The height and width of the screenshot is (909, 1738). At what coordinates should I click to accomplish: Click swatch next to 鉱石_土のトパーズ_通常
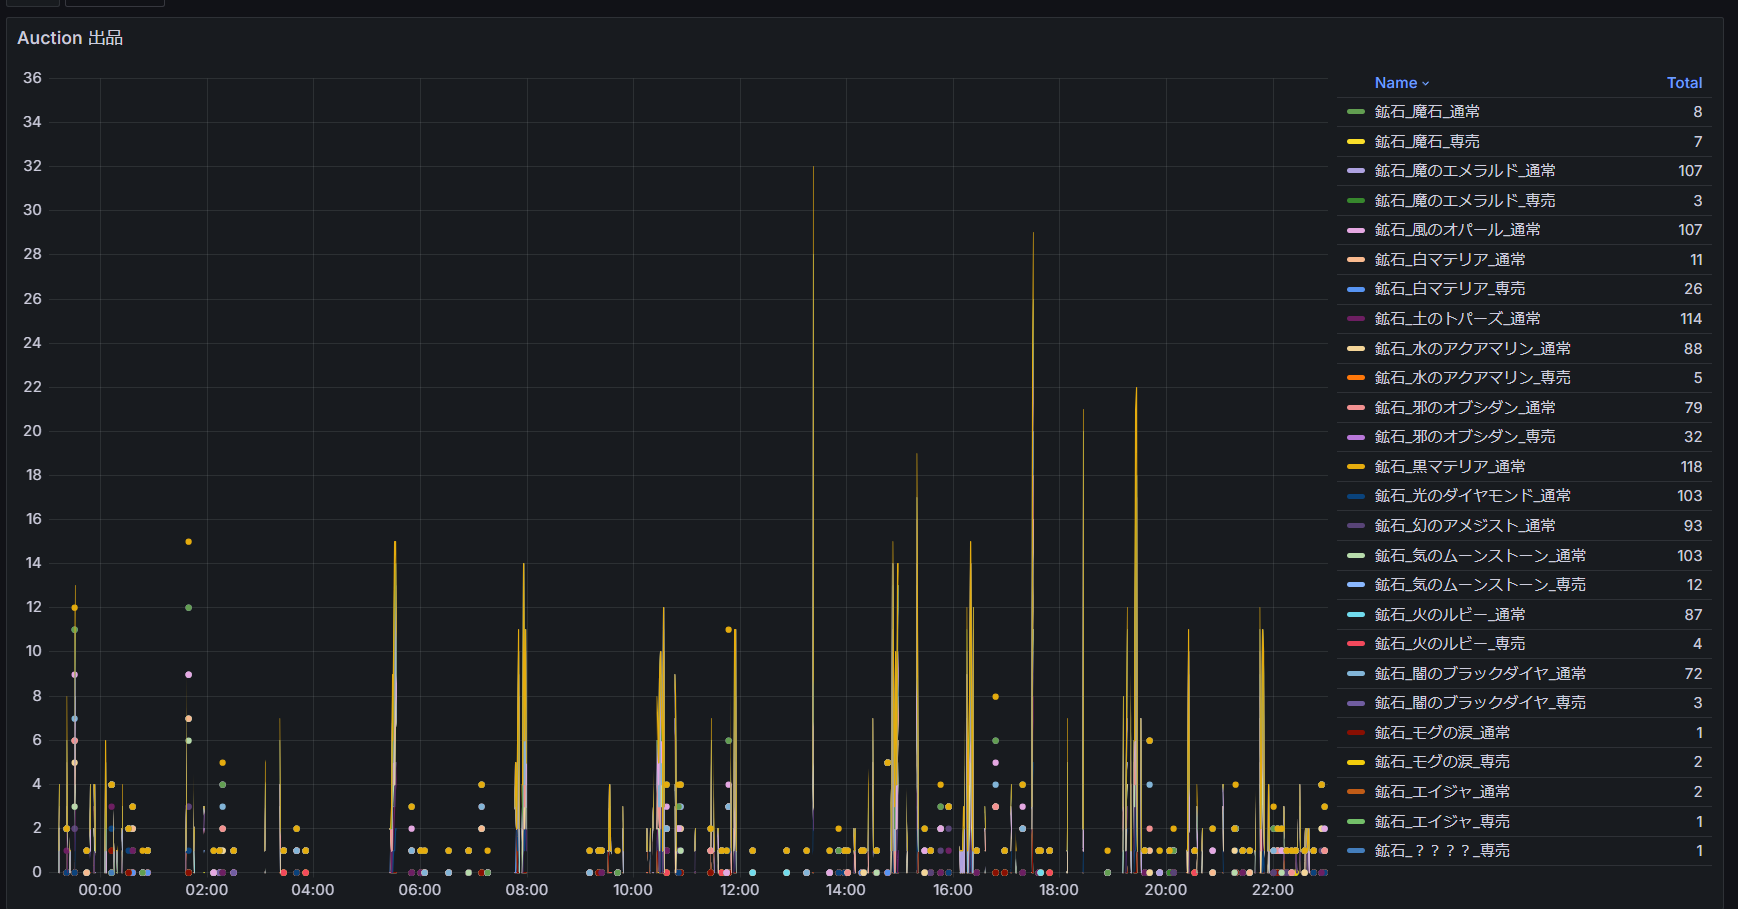[x=1355, y=319]
